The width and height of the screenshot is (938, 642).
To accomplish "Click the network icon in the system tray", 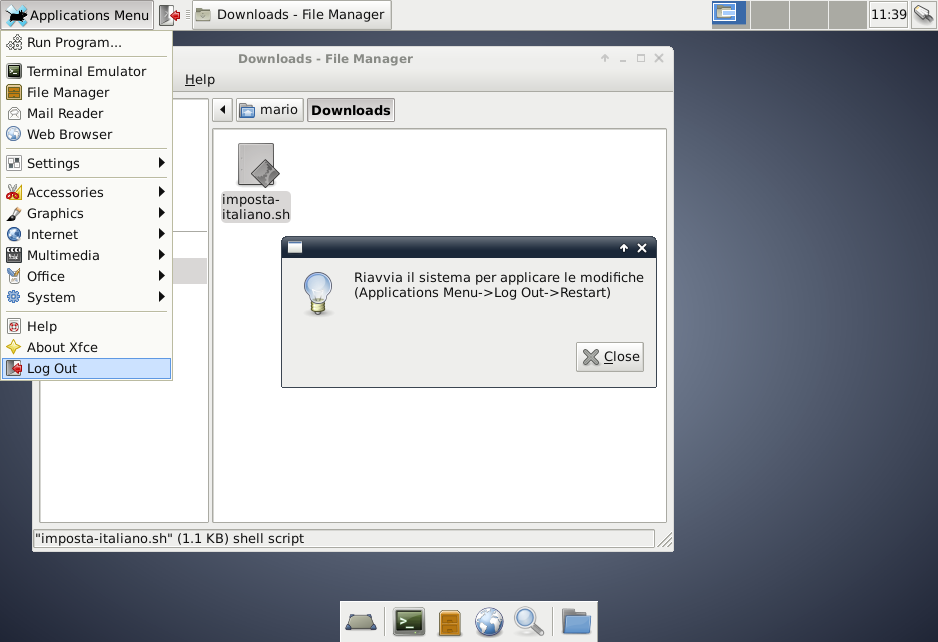I will coord(924,14).
